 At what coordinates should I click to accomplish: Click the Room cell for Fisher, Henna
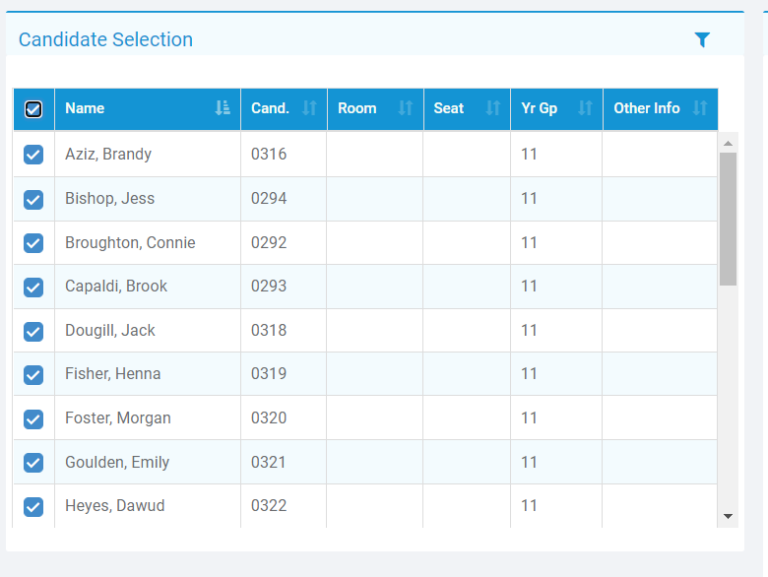pos(374,374)
